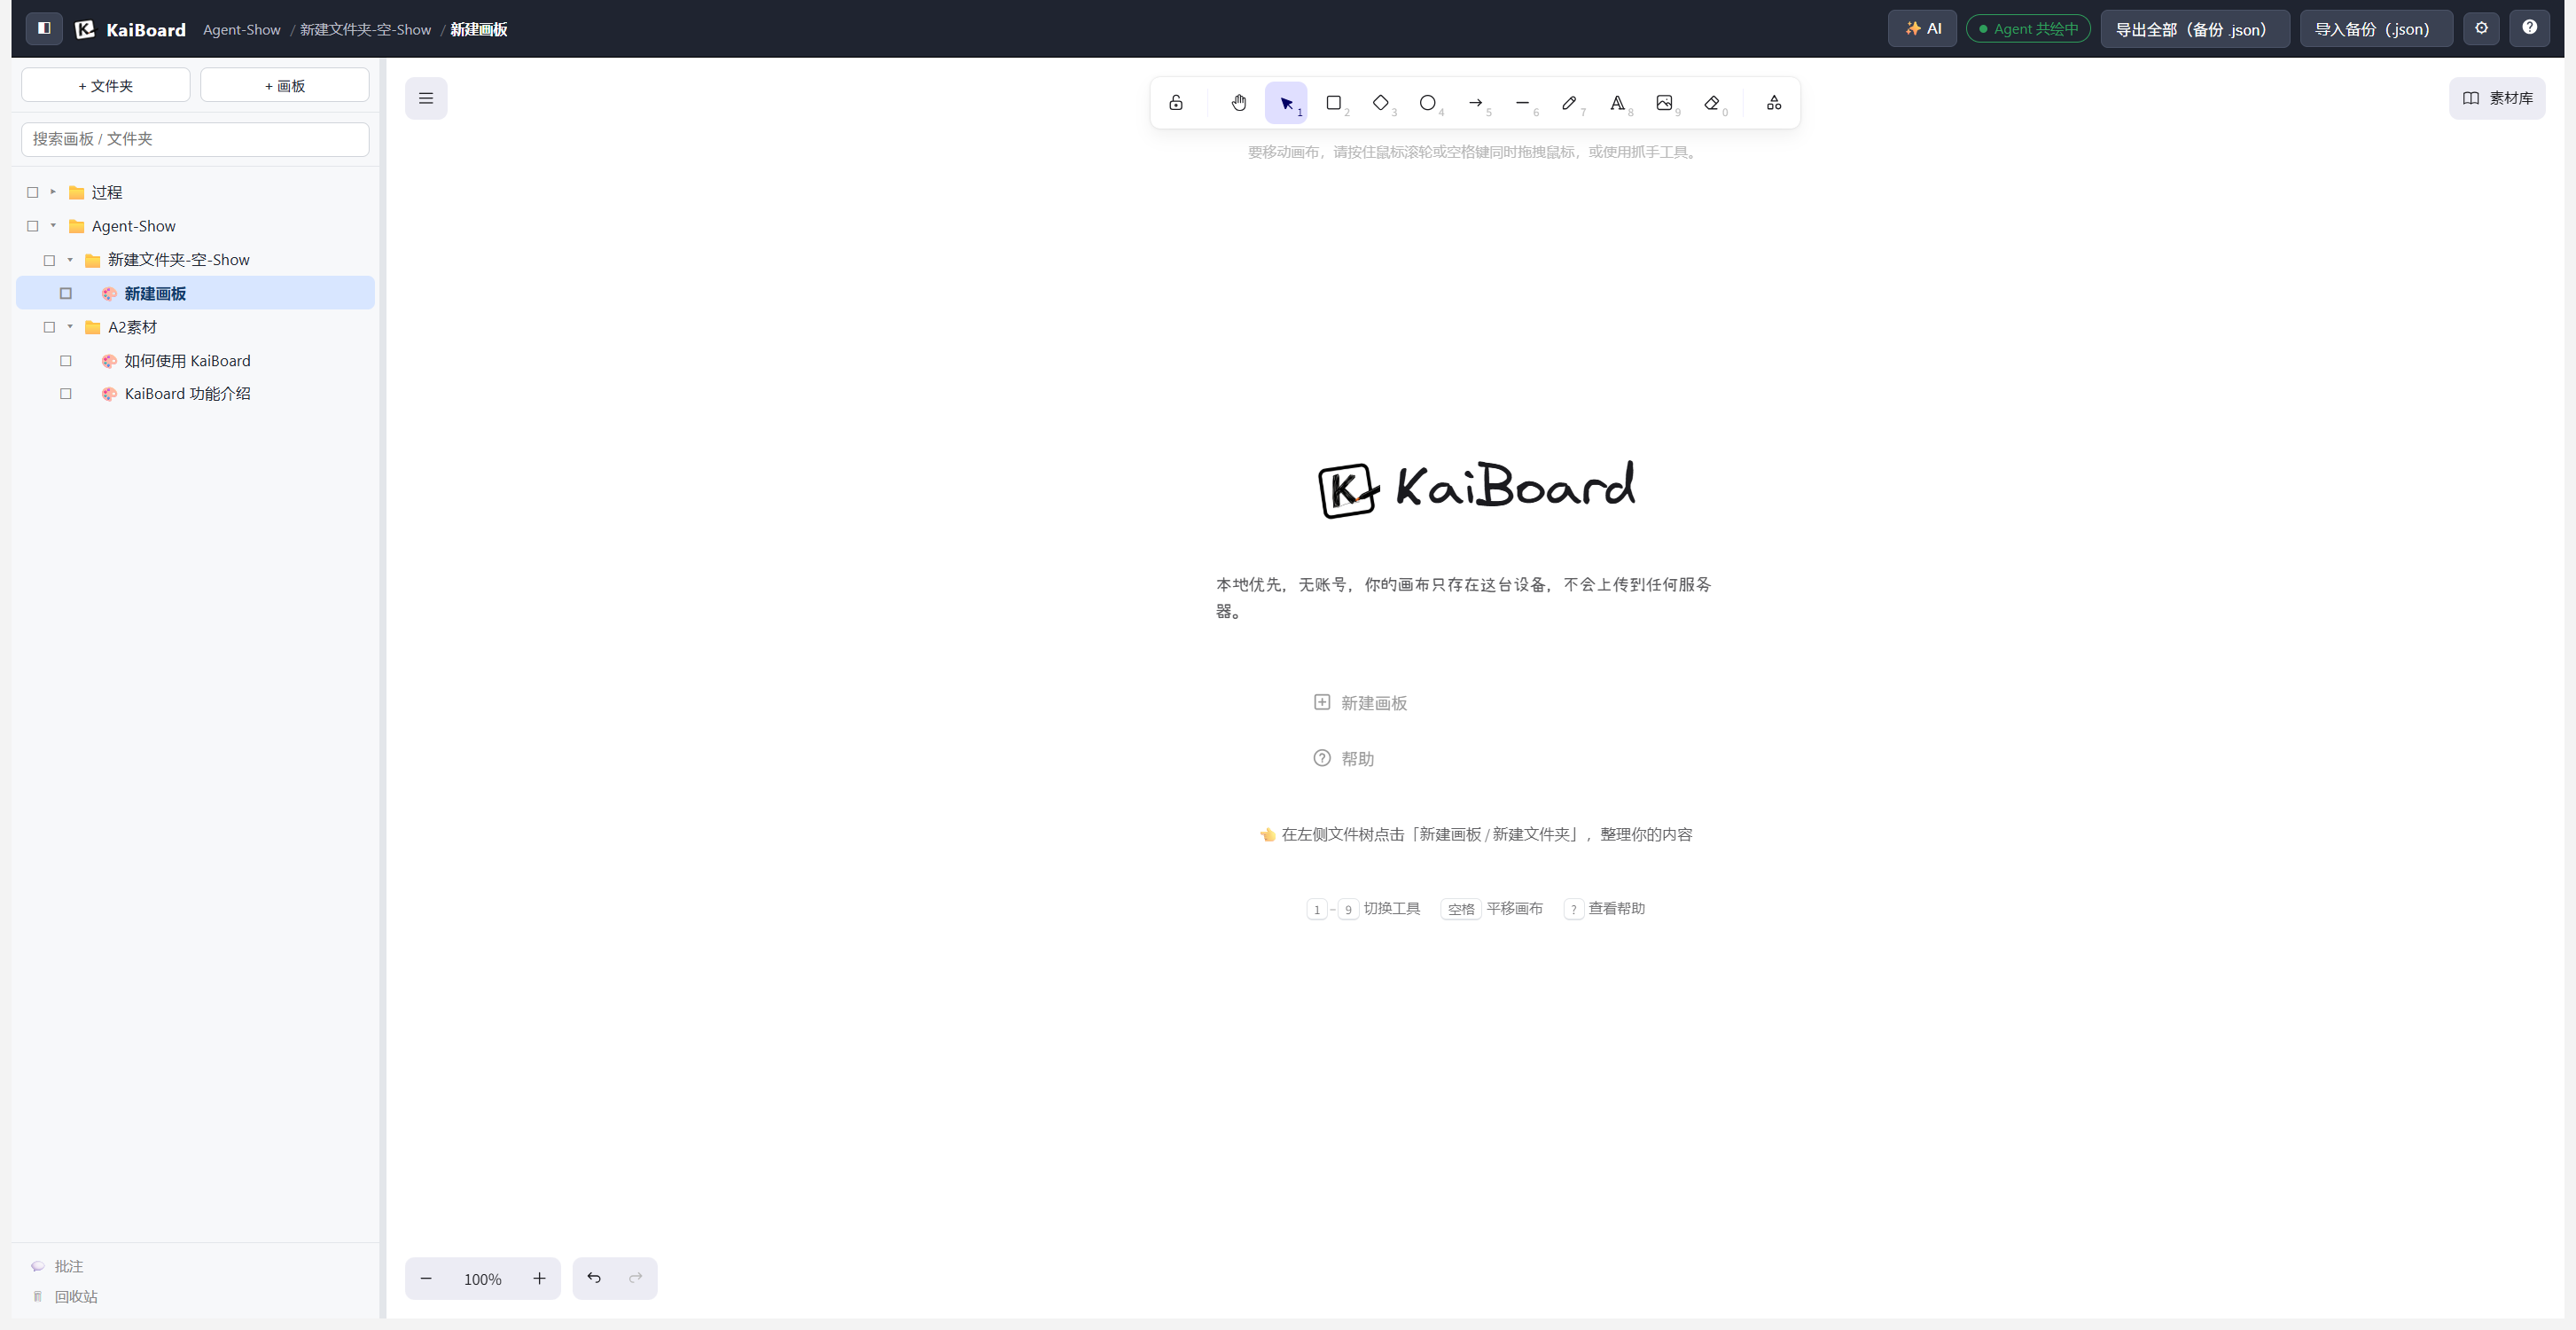Click 导入备份（.json）button
The image size is (2576, 1330).
pos(2376,28)
